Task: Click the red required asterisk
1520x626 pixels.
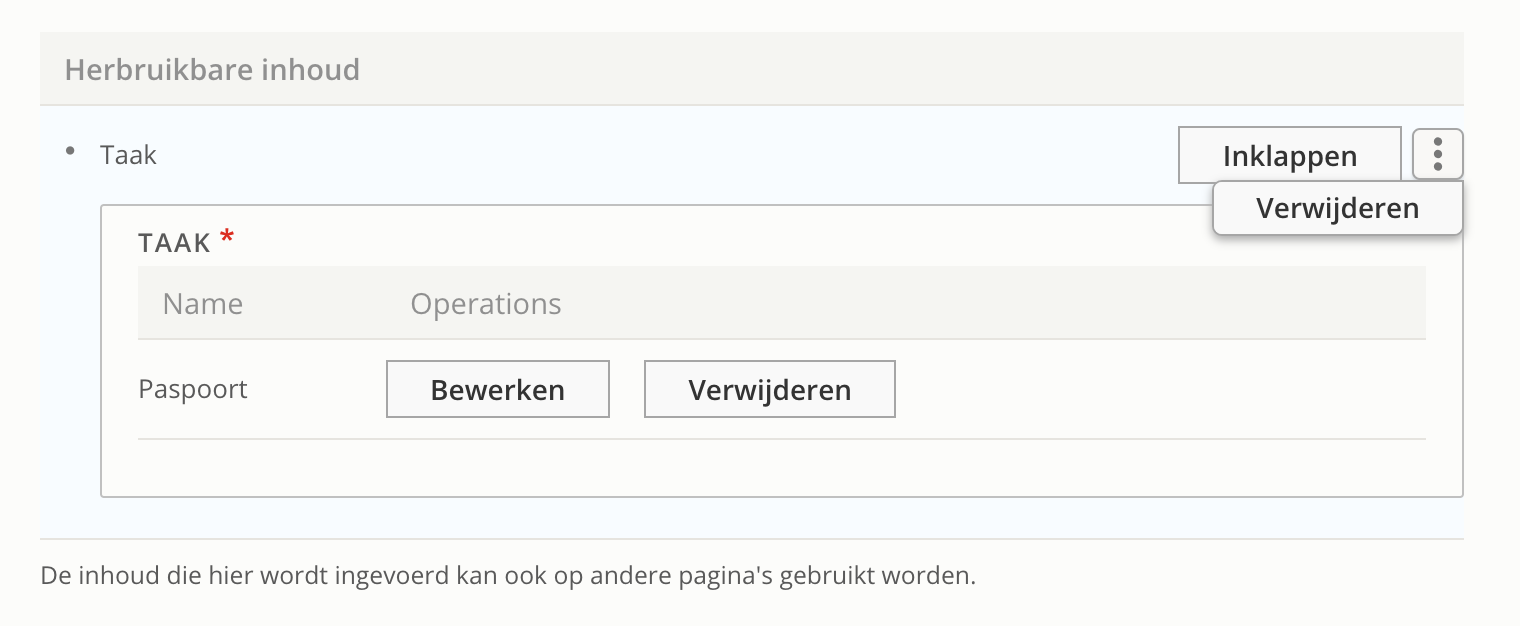Action: point(227,238)
